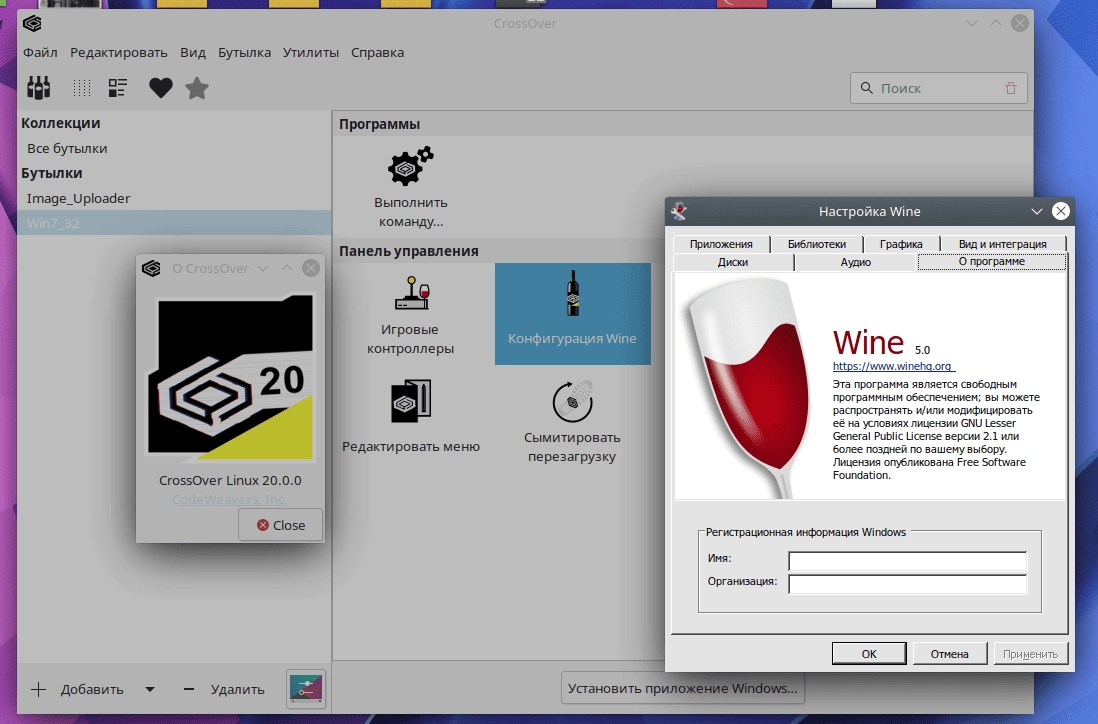This screenshot has width=1098, height=724.
Task: Open Редактировать меню control panel item
Action: [x=411, y=416]
